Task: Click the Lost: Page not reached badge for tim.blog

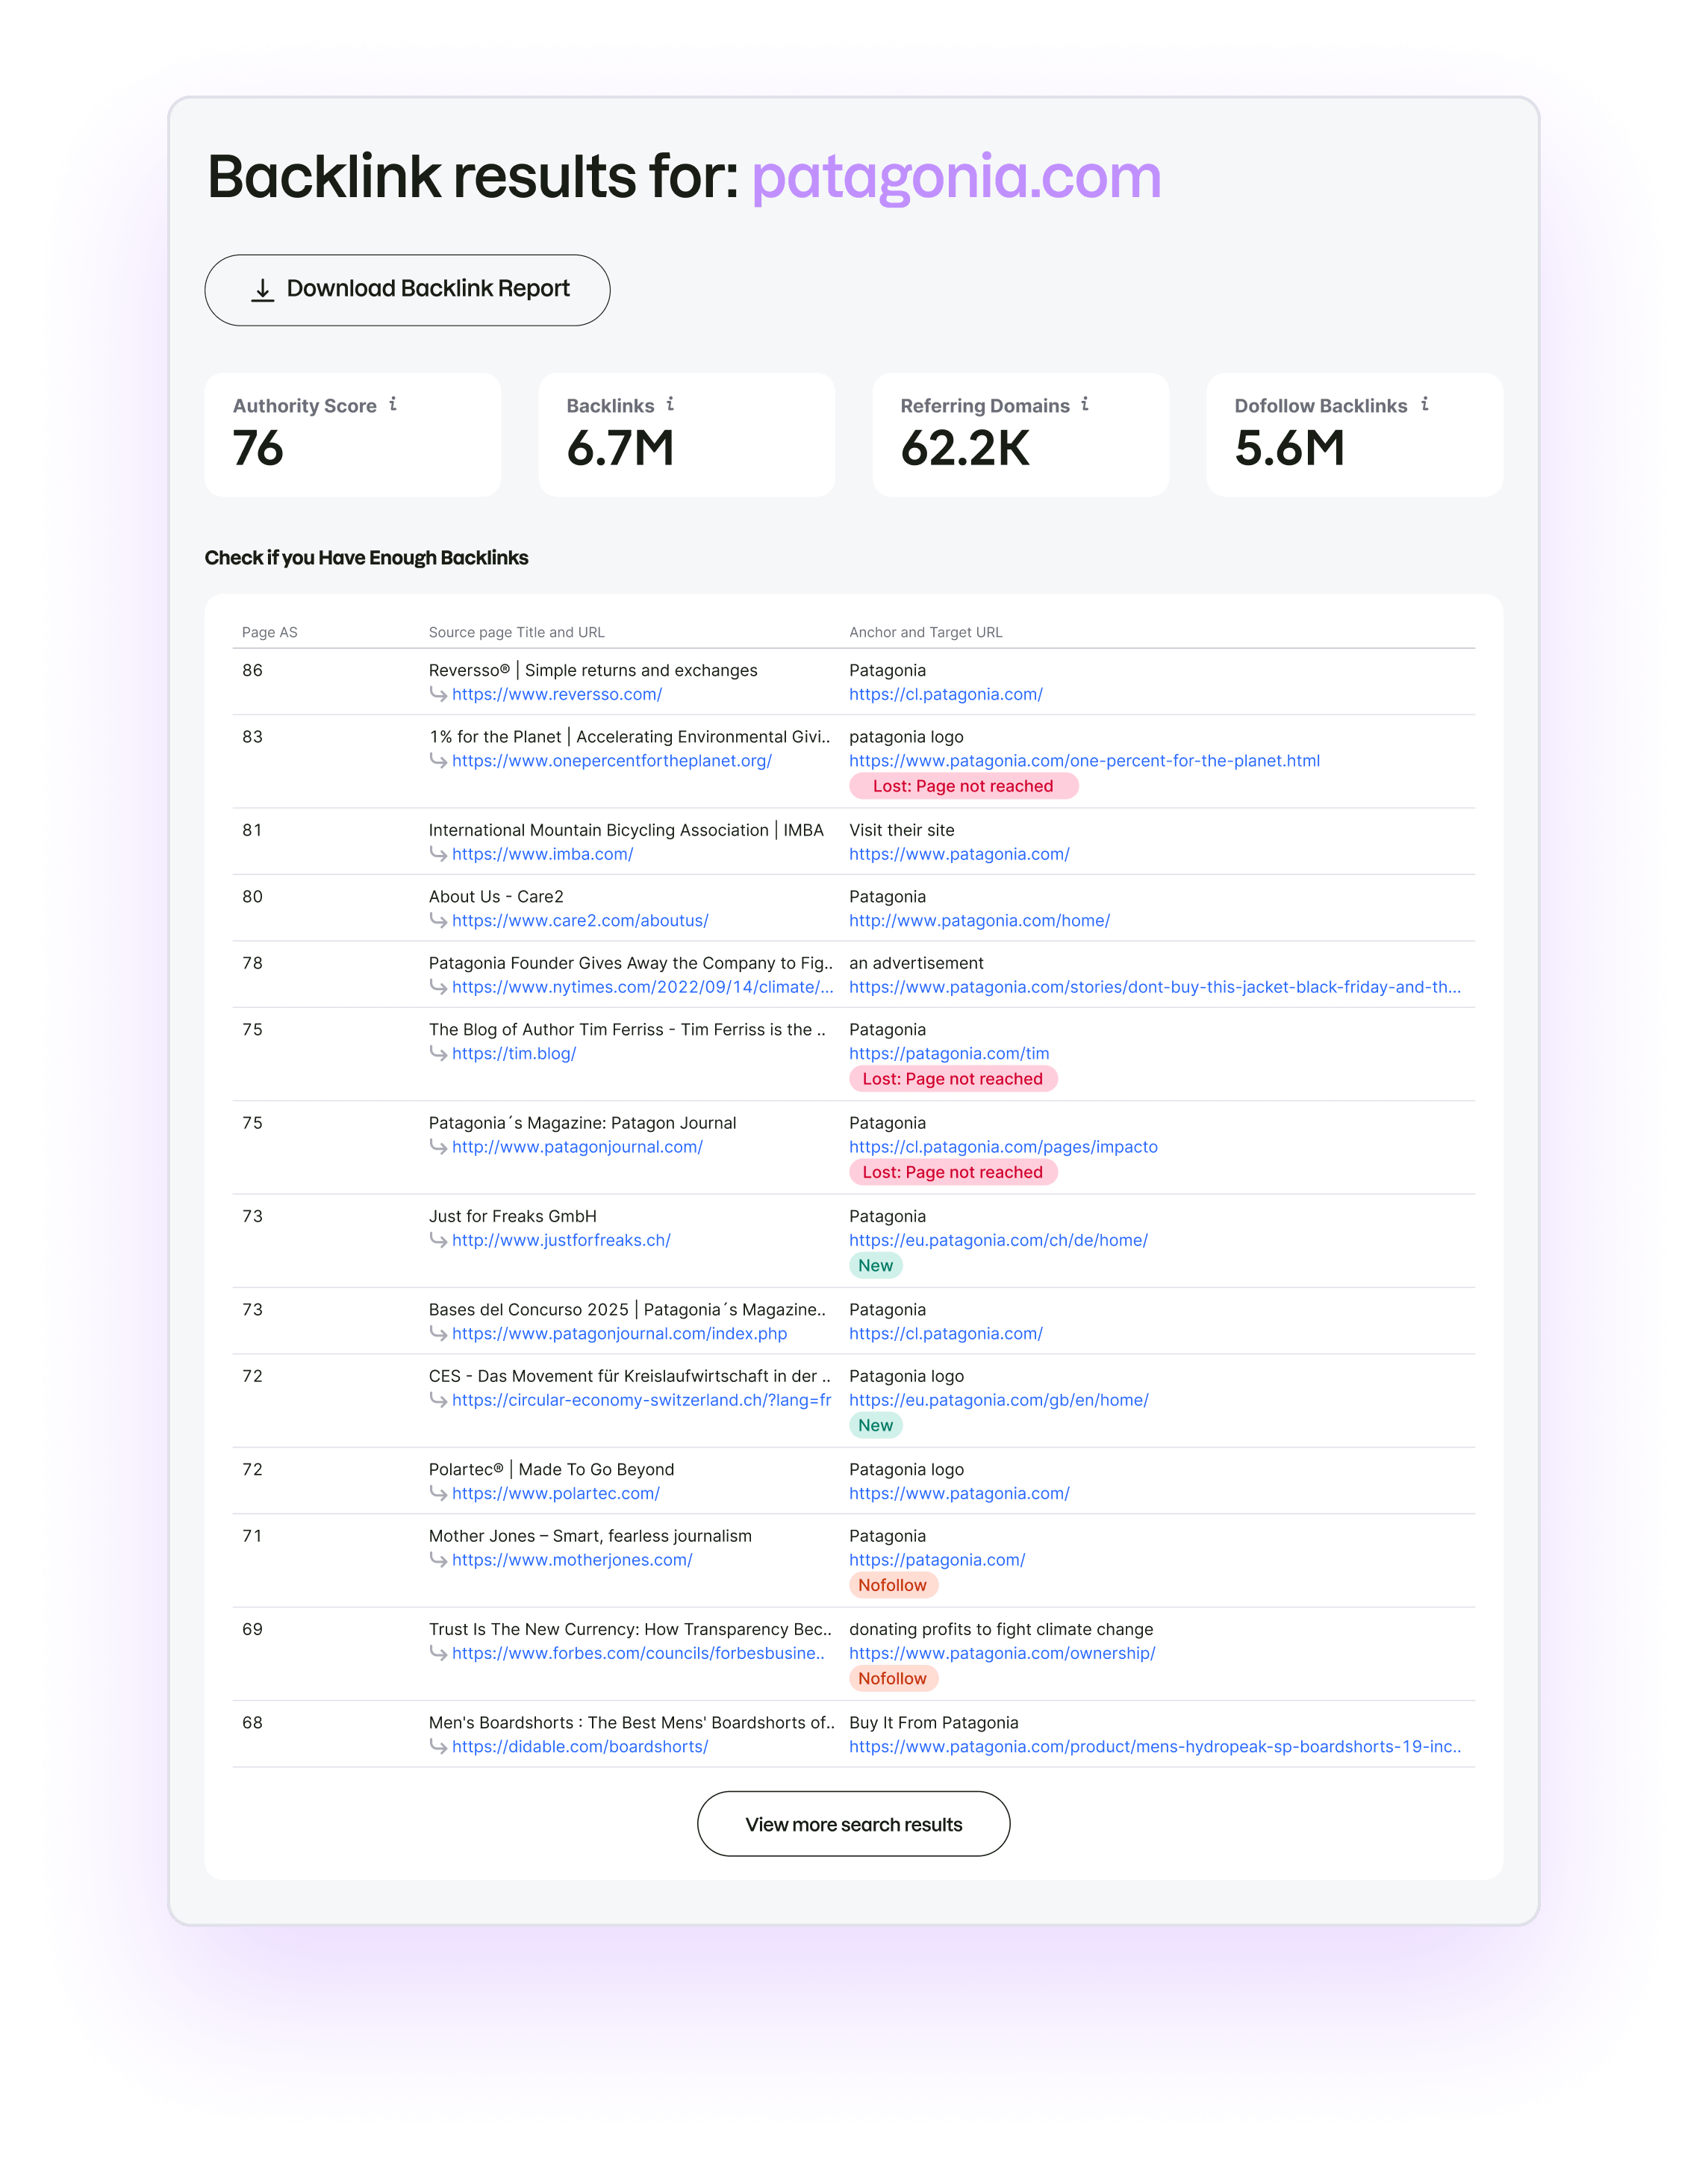Action: pyautogui.click(x=952, y=1078)
